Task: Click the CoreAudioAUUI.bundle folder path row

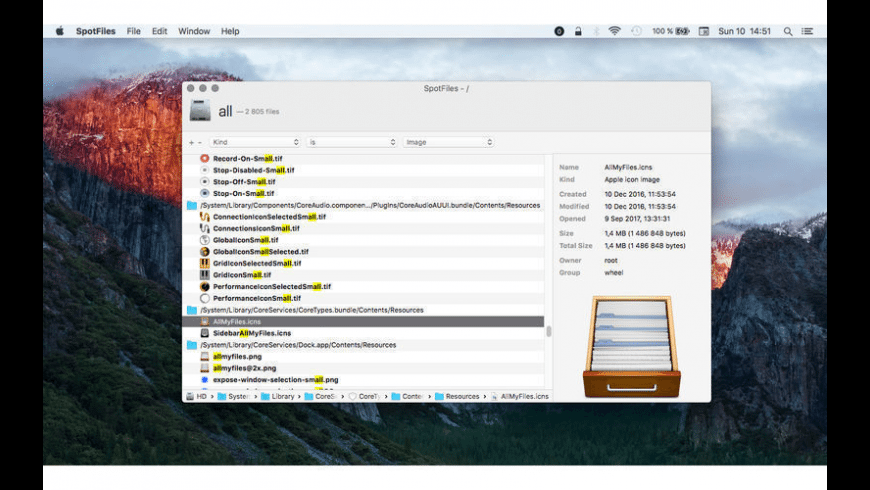Action: tap(363, 205)
